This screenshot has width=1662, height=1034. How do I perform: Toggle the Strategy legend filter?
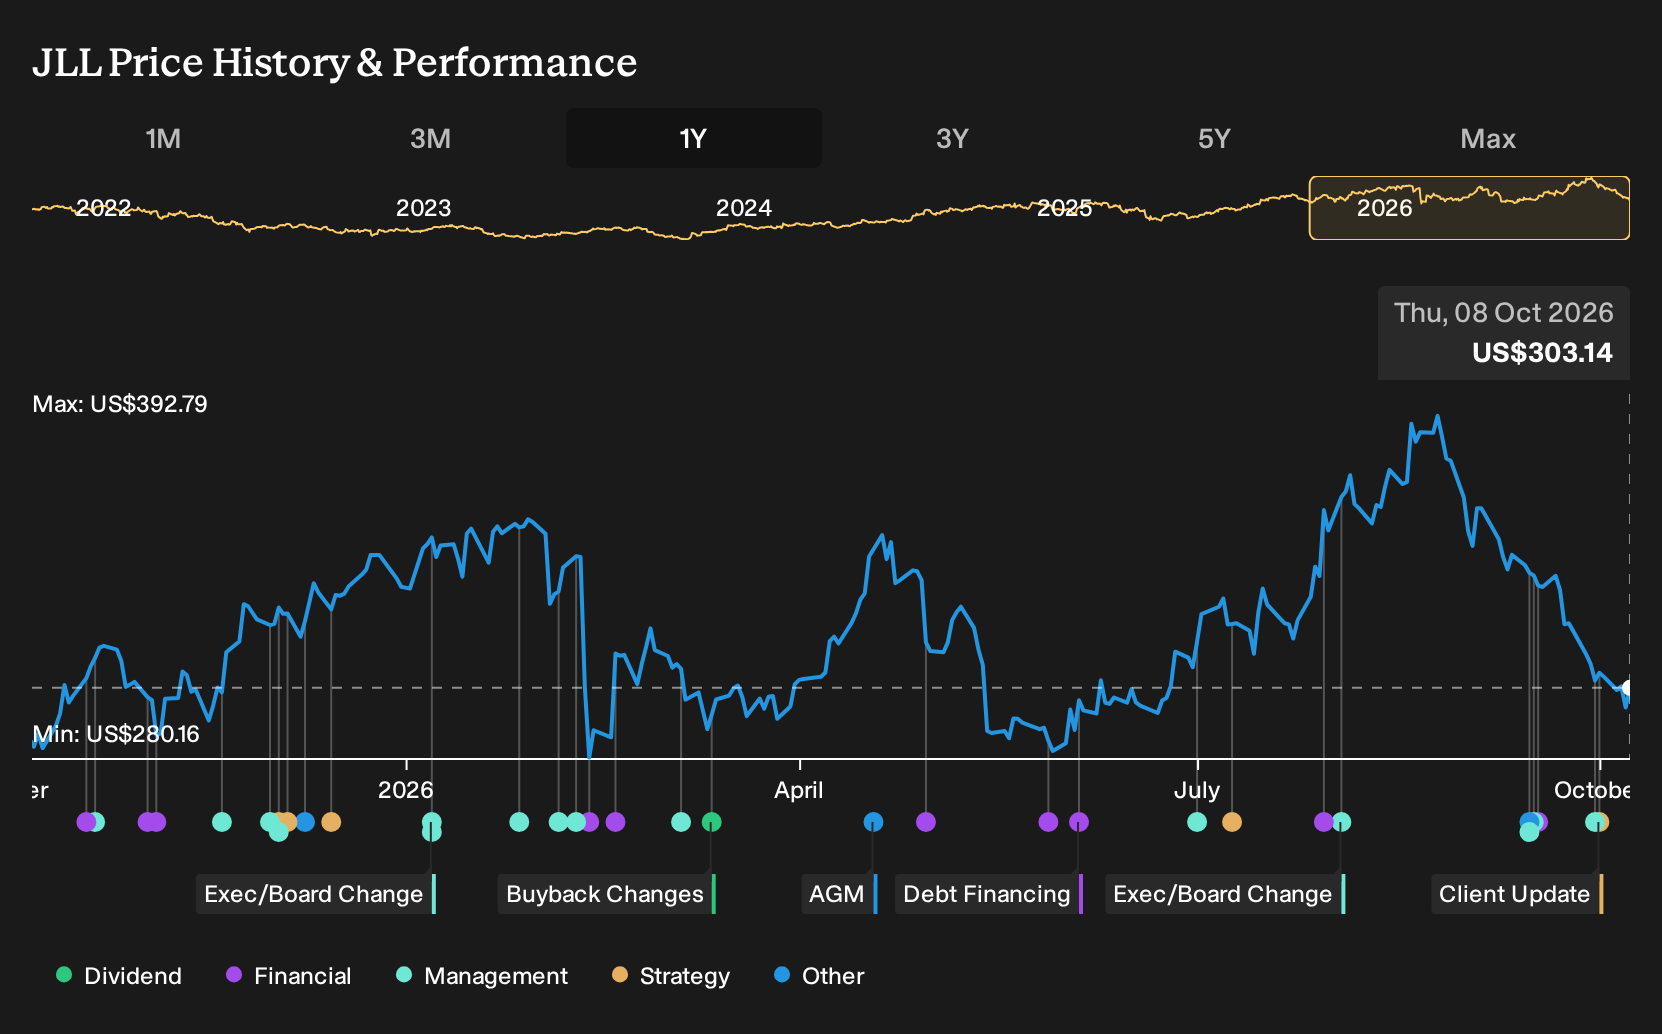tap(671, 975)
